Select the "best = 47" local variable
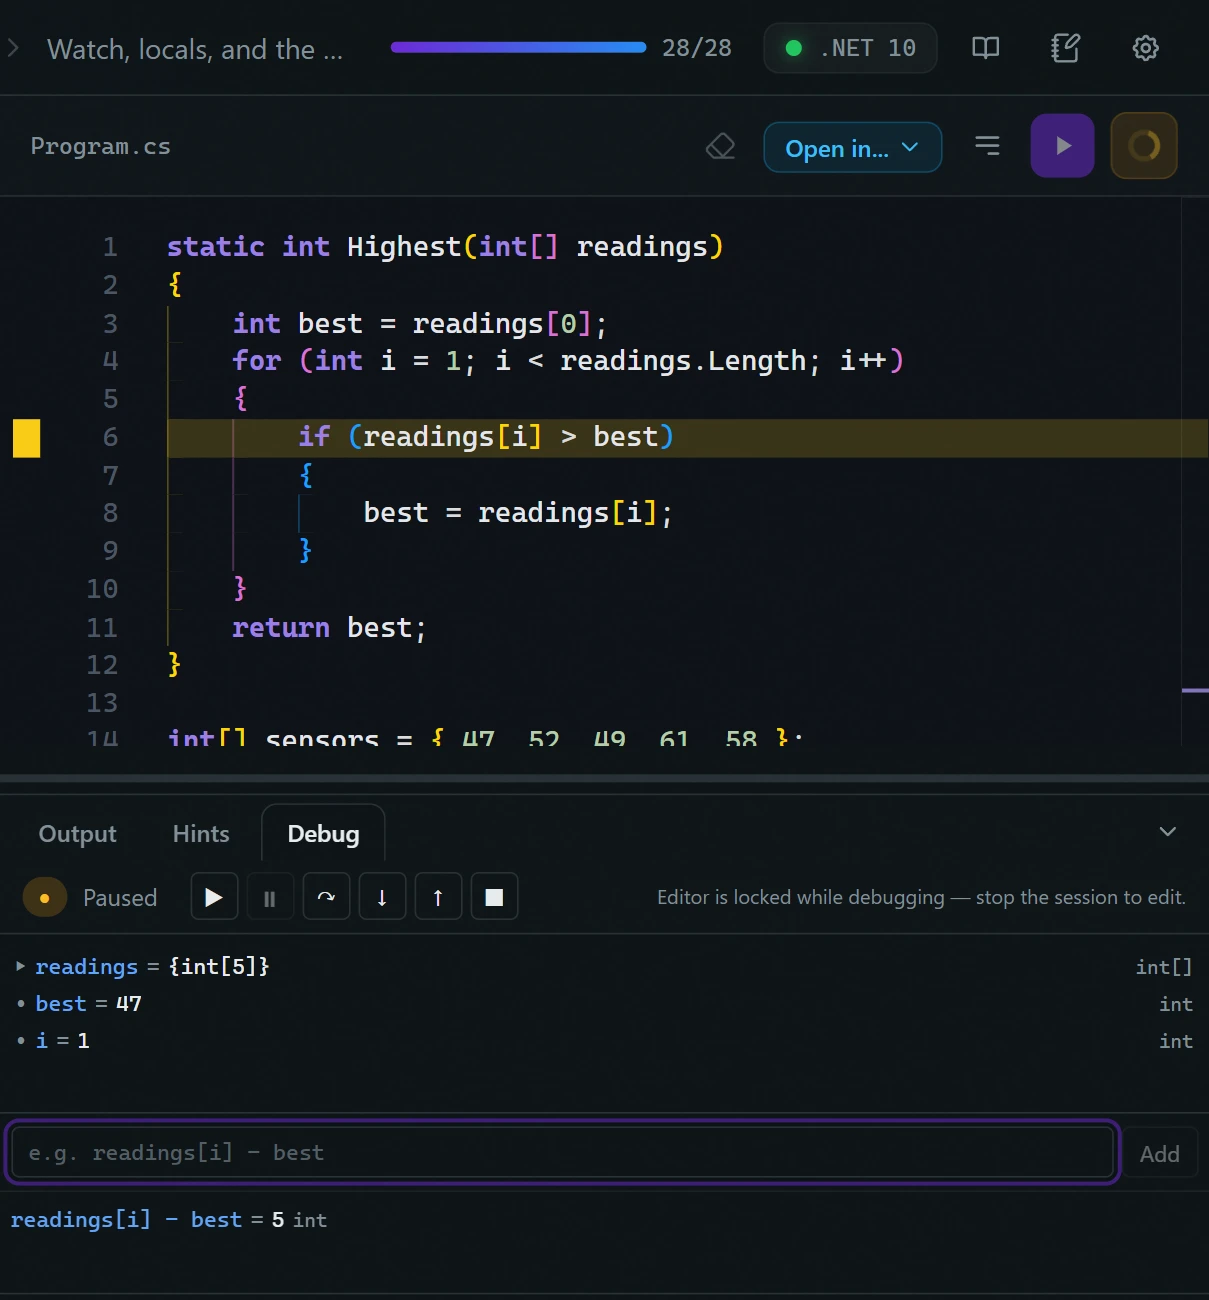 click(88, 1004)
